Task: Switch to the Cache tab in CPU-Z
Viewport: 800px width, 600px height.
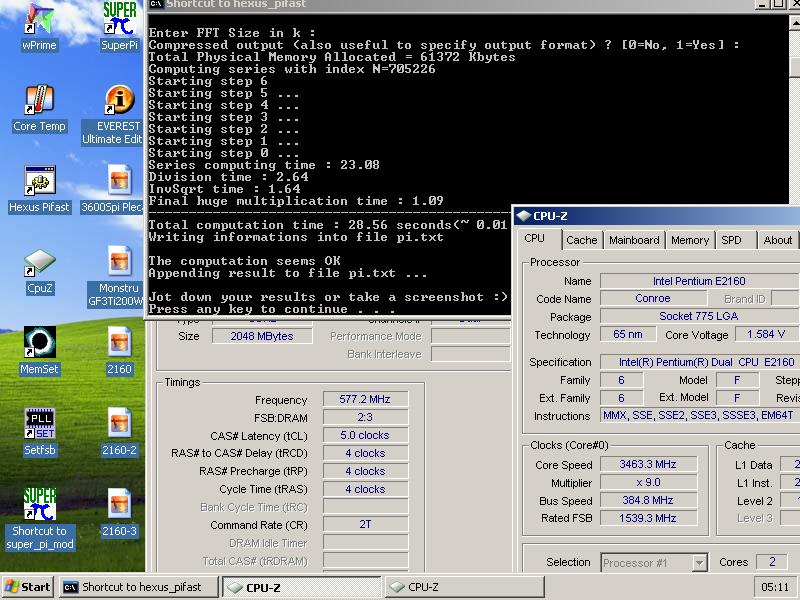Action: tap(582, 240)
